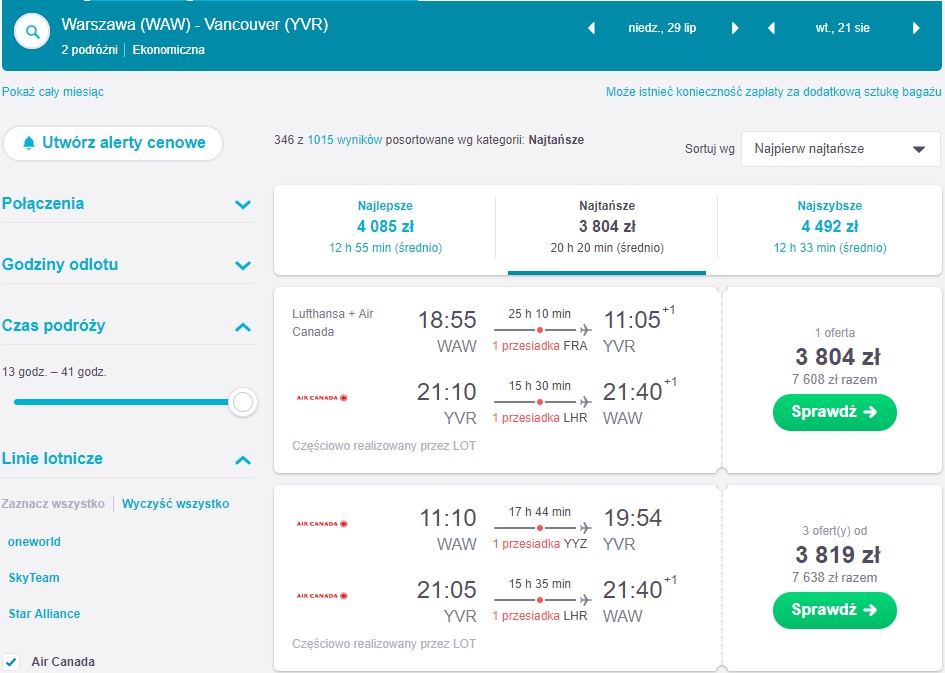Go to next return date arrow
The width and height of the screenshot is (945, 673).
[x=916, y=28]
